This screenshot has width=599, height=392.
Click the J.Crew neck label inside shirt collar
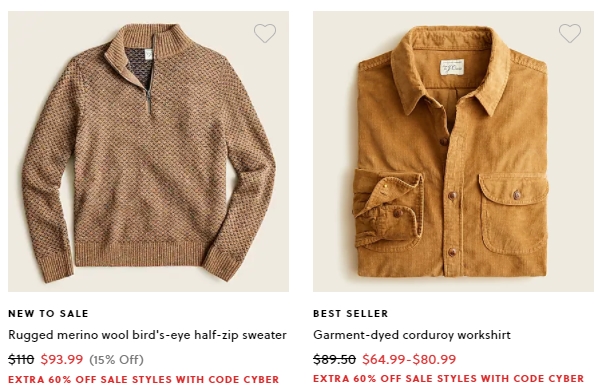(452, 68)
